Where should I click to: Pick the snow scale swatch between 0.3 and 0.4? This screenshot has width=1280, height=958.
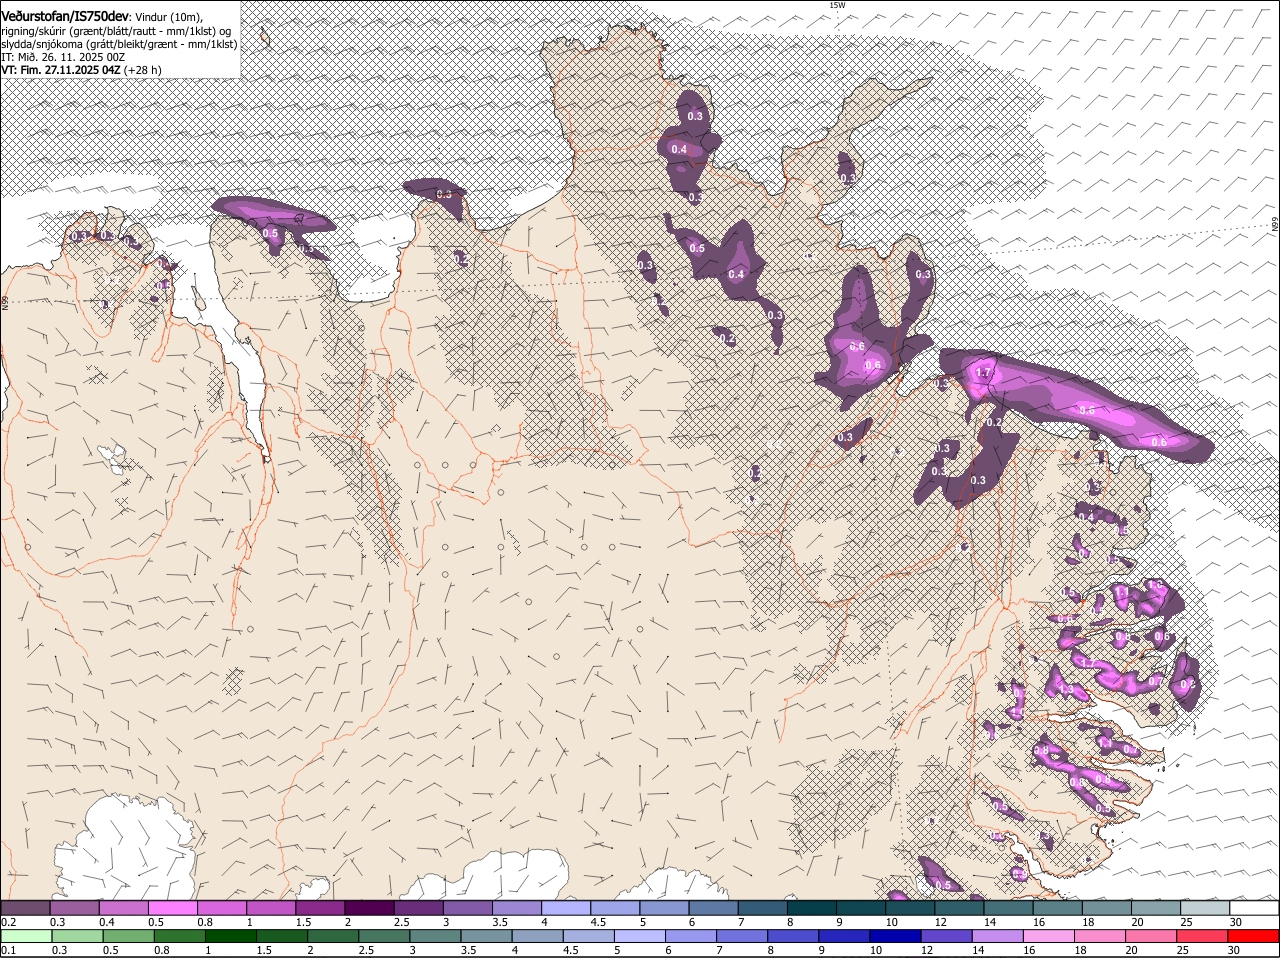coord(75,907)
